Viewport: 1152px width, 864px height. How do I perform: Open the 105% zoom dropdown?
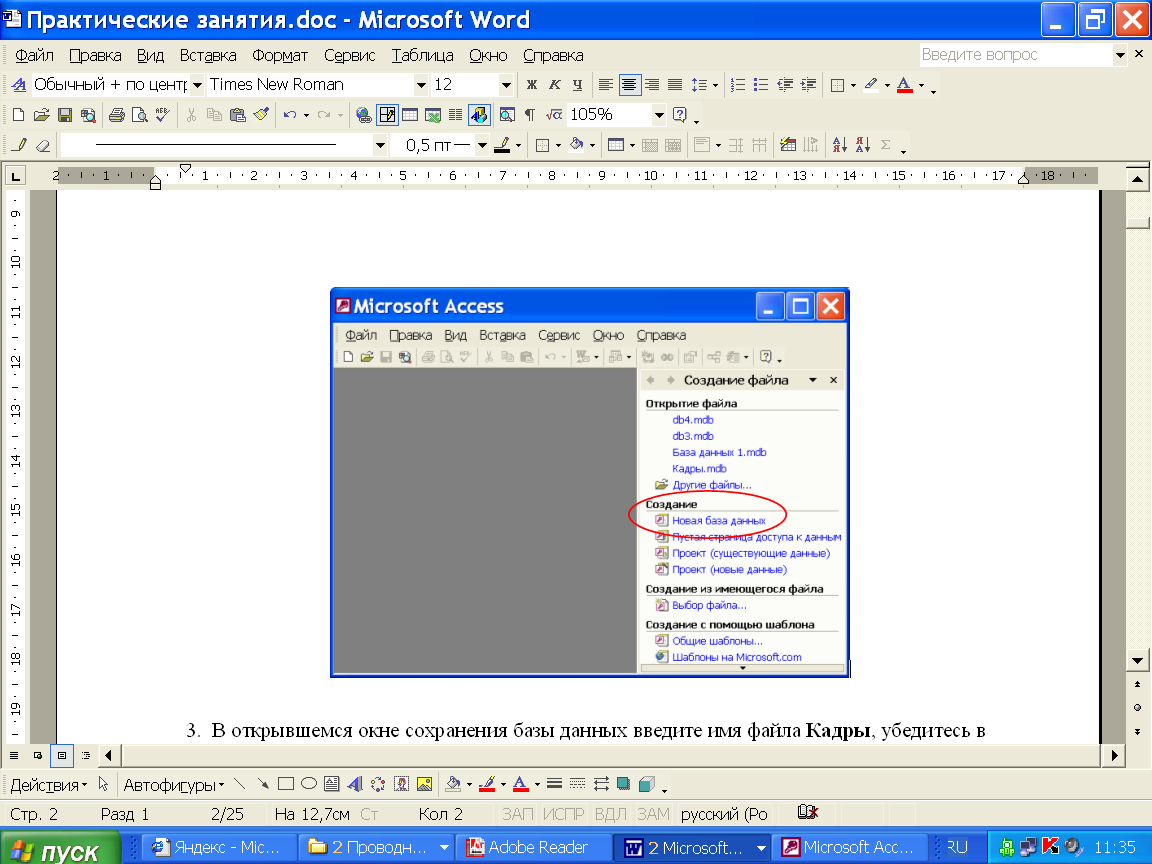click(x=659, y=115)
